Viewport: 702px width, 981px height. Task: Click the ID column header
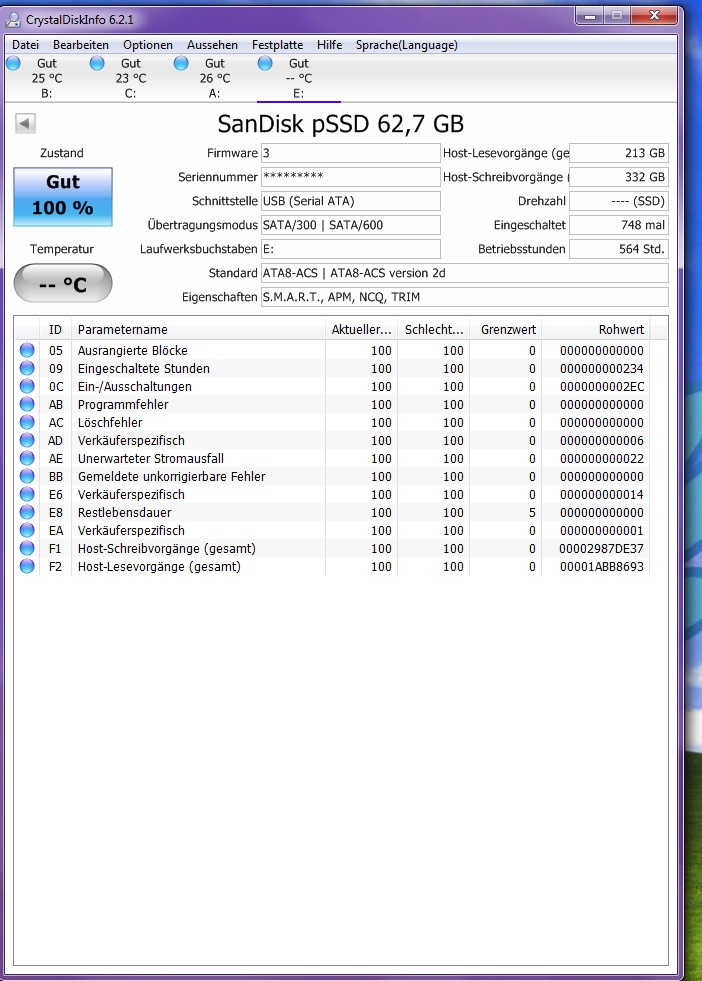click(55, 330)
